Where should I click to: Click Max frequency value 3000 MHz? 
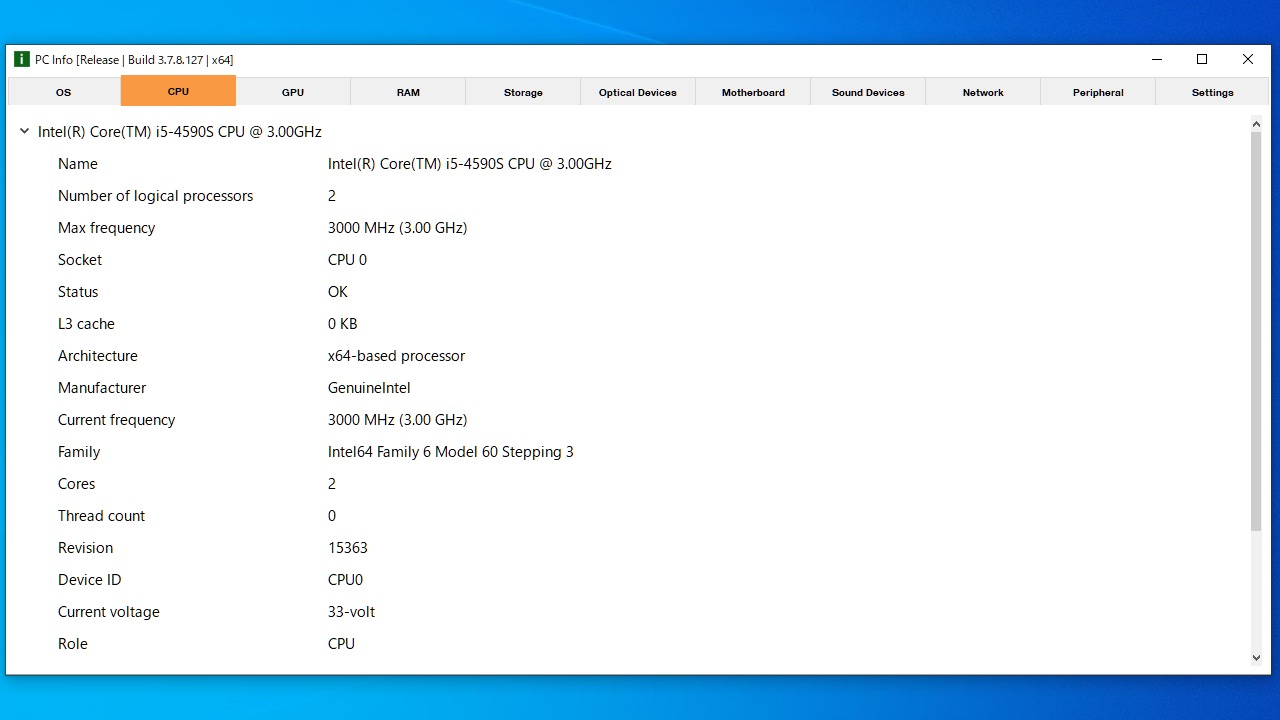[x=397, y=228]
